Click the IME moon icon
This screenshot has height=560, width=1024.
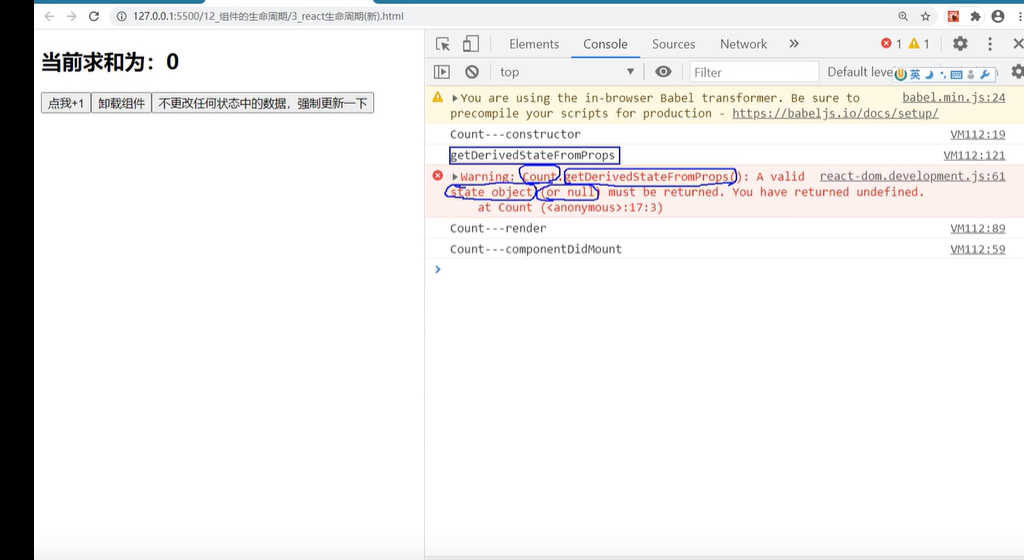pos(929,74)
